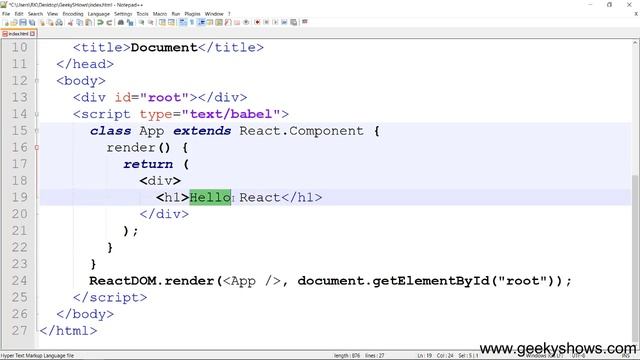
Task: Click the Zoom Out toolbar icon
Action: click(151, 22)
